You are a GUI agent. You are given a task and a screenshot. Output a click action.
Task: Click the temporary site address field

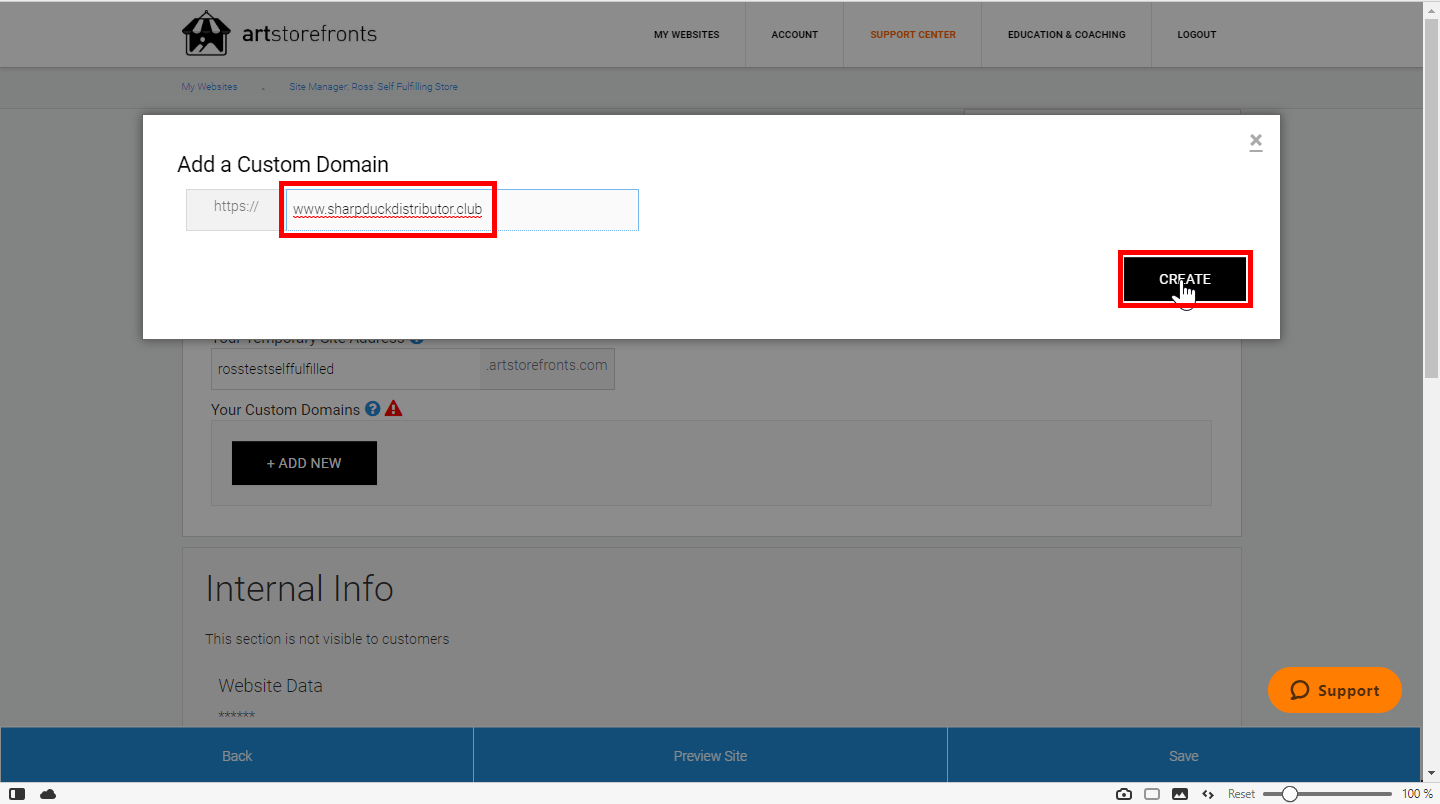click(x=346, y=368)
